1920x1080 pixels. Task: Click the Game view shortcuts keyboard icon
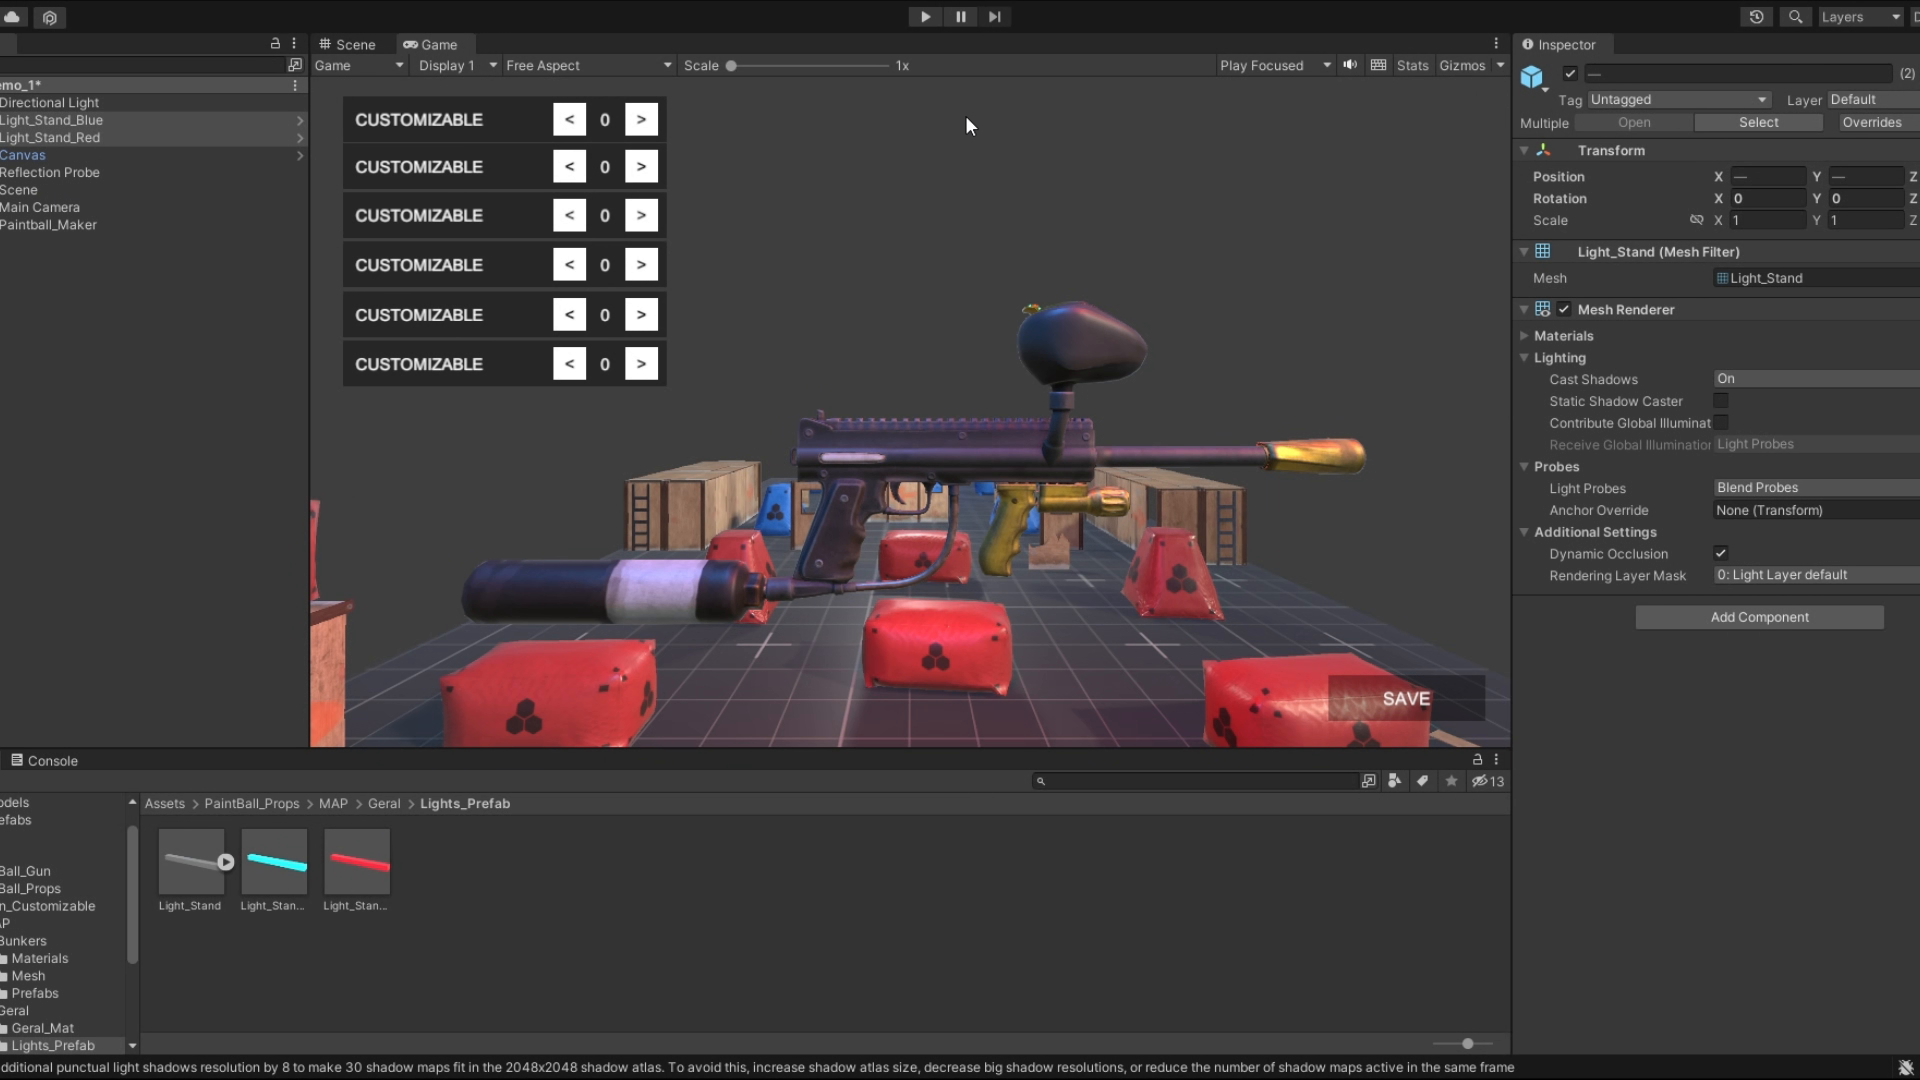coord(1378,65)
